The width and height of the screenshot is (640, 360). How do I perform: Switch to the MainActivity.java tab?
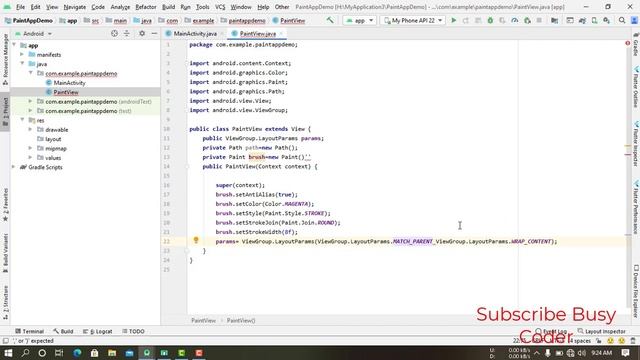(x=195, y=33)
